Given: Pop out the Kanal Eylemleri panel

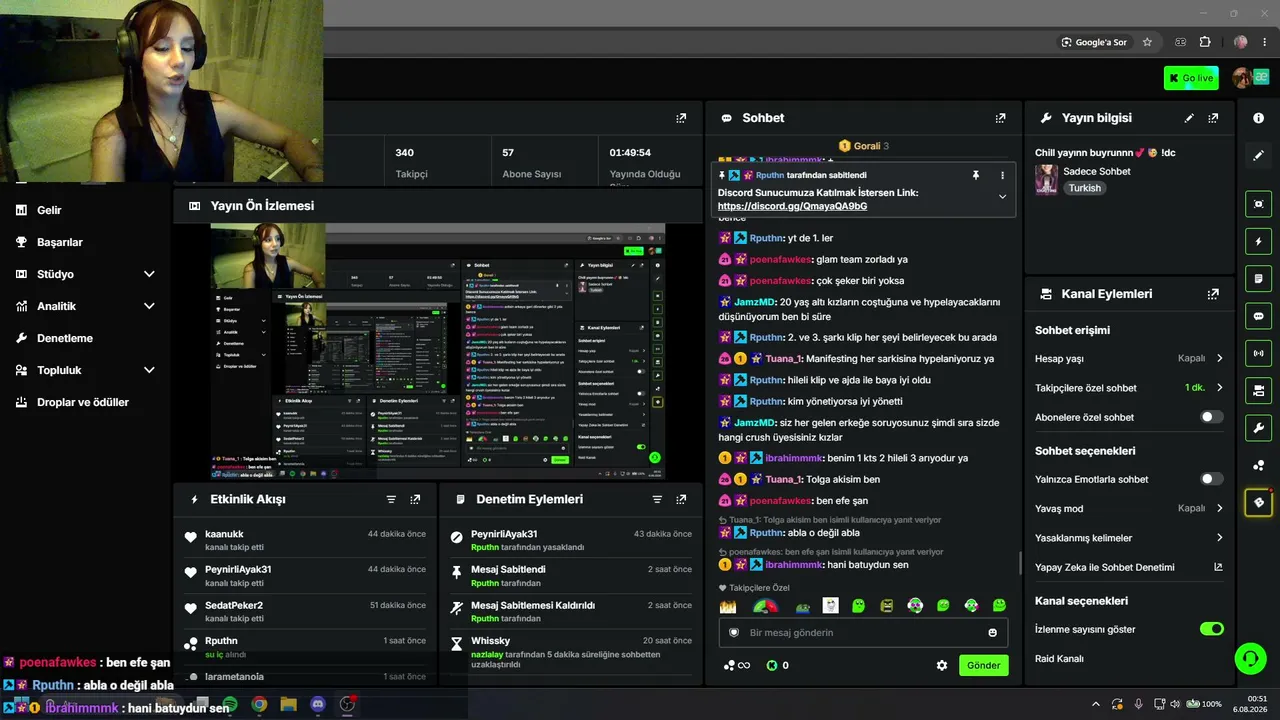Looking at the screenshot, I should pyautogui.click(x=1213, y=294).
